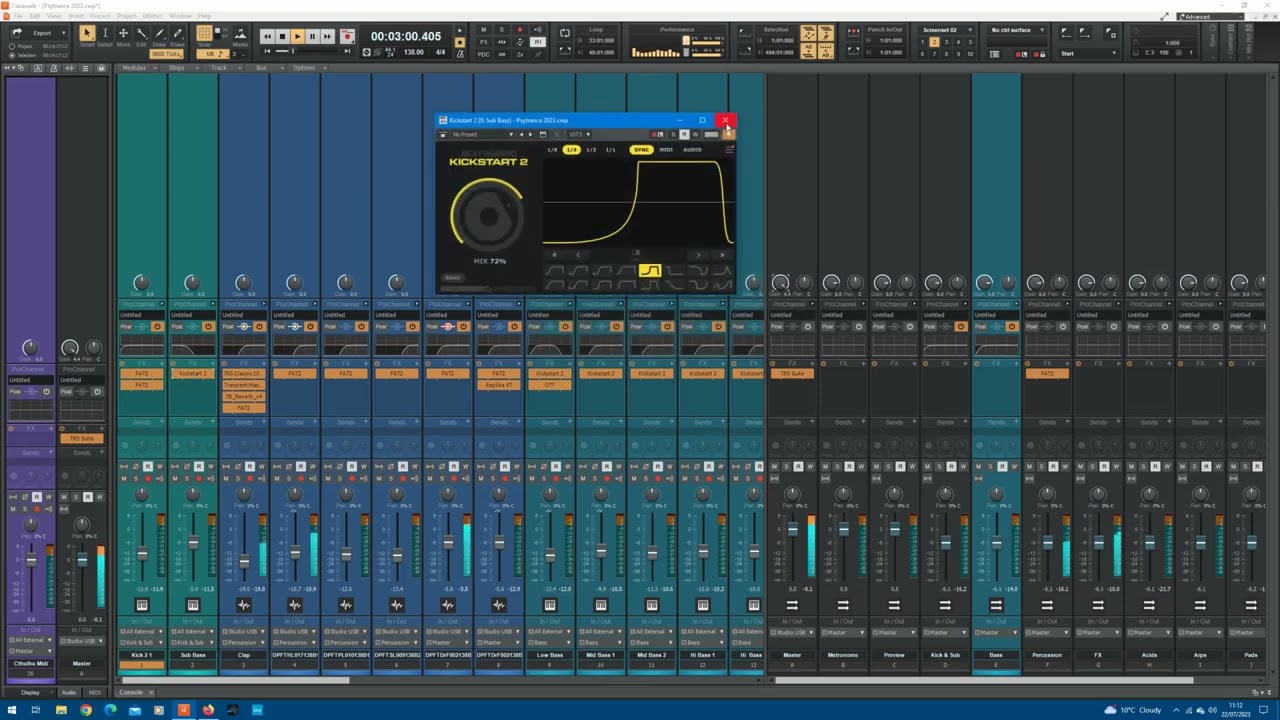Click the transport time display 00:03:00.405
The height and width of the screenshot is (720, 1280).
coord(406,36)
